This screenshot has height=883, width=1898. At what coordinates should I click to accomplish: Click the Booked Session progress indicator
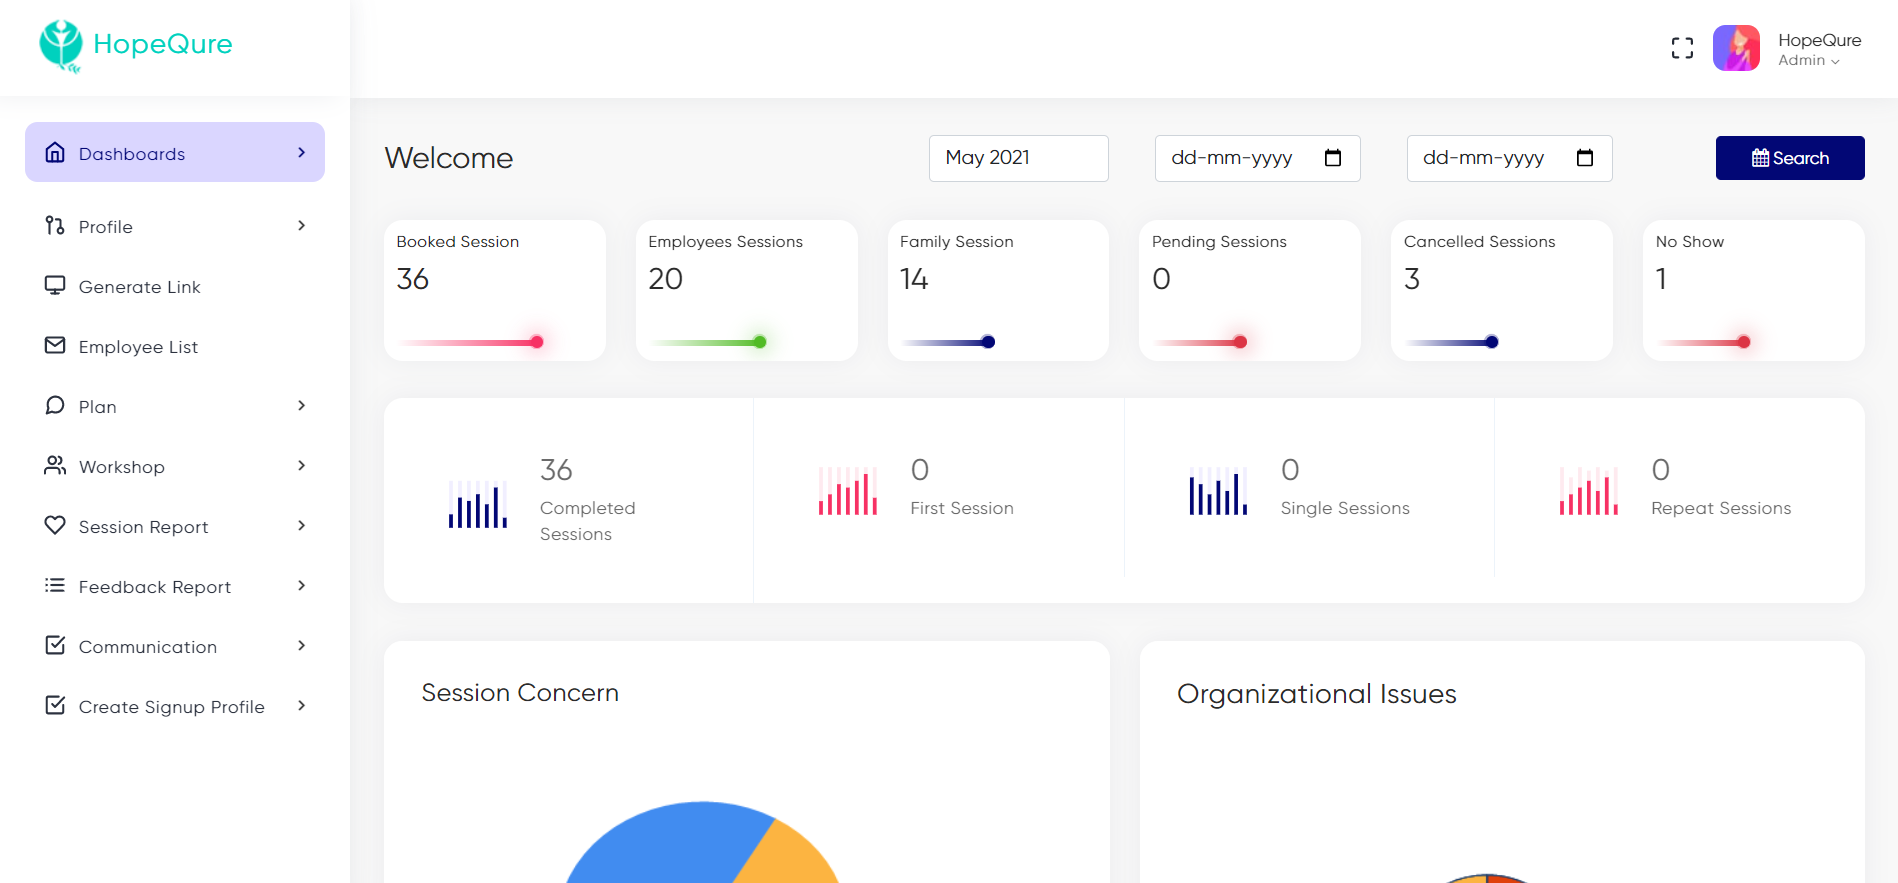[471, 342]
